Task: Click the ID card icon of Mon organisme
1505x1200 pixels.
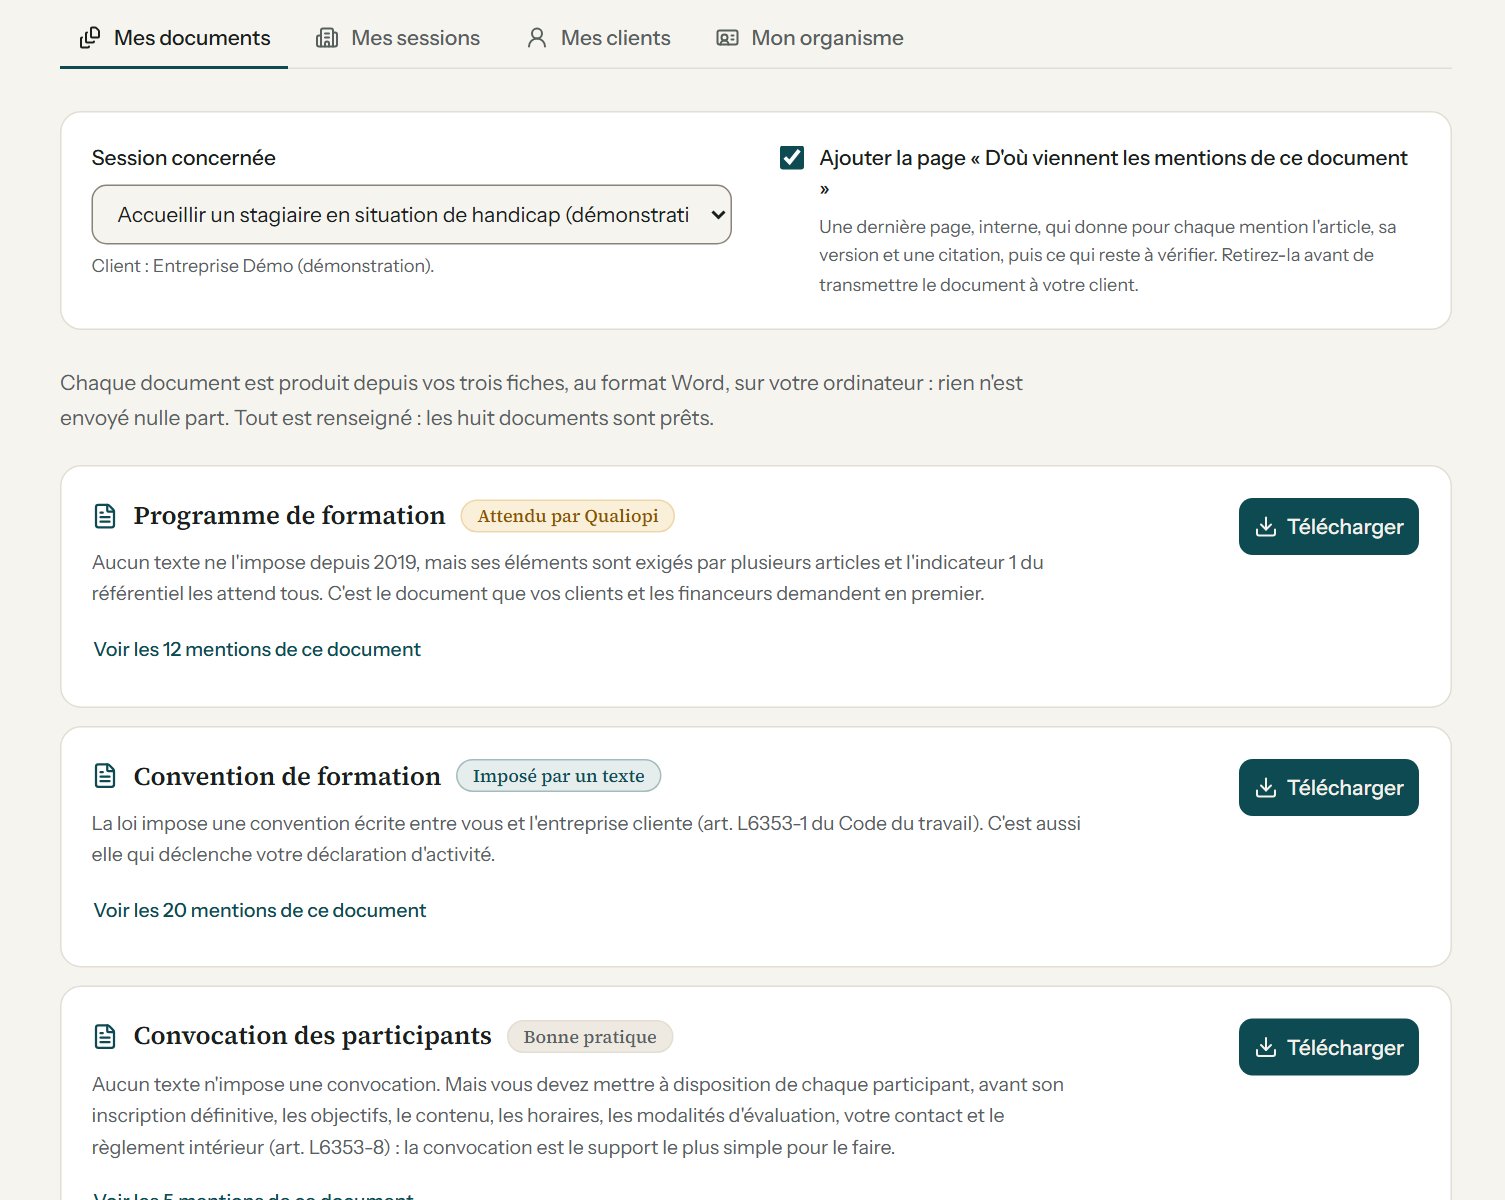Action: (x=727, y=38)
